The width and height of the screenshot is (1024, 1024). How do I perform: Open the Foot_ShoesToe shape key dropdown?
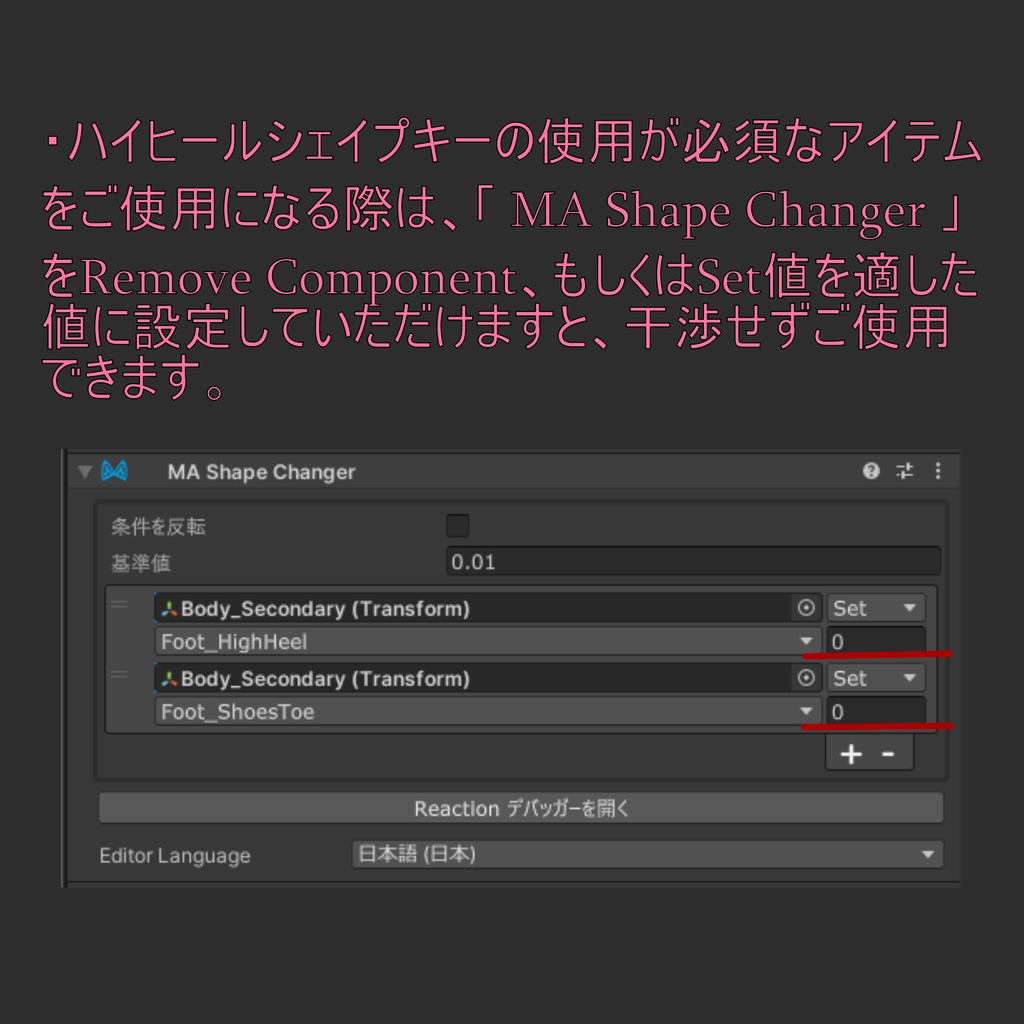pyautogui.click(x=487, y=711)
